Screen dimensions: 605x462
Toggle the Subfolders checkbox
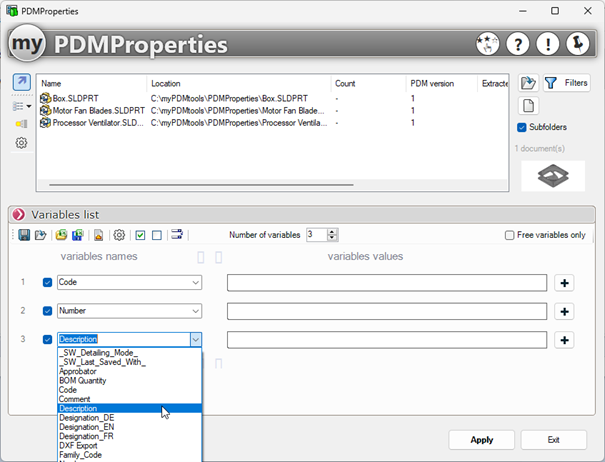(522, 127)
